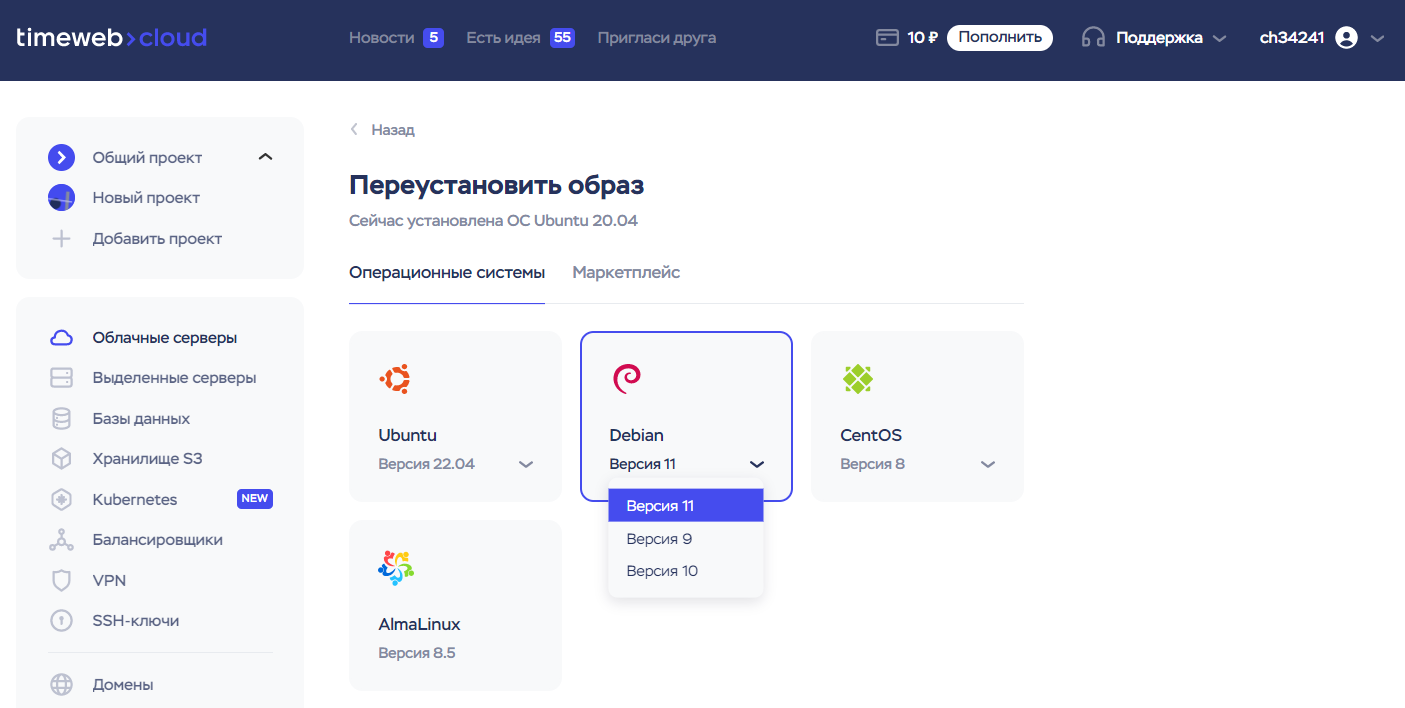The height and width of the screenshot is (708, 1405).
Task: Click the Балансировщики nodes icon
Action: coord(62,540)
